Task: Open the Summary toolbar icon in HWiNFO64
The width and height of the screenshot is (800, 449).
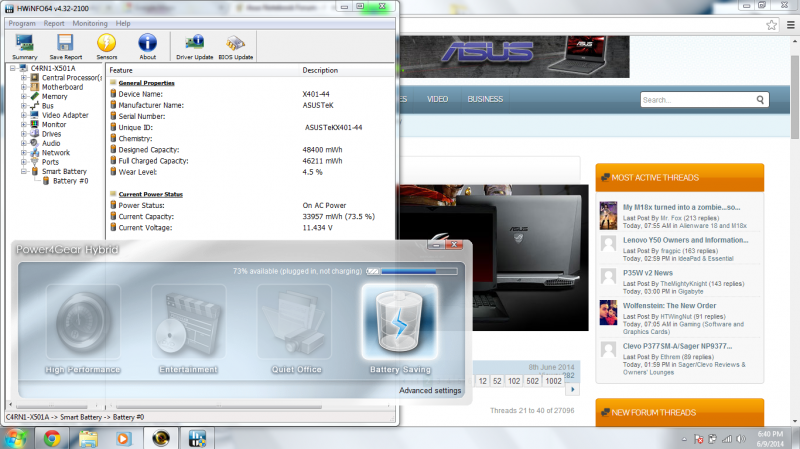Action: tap(24, 46)
